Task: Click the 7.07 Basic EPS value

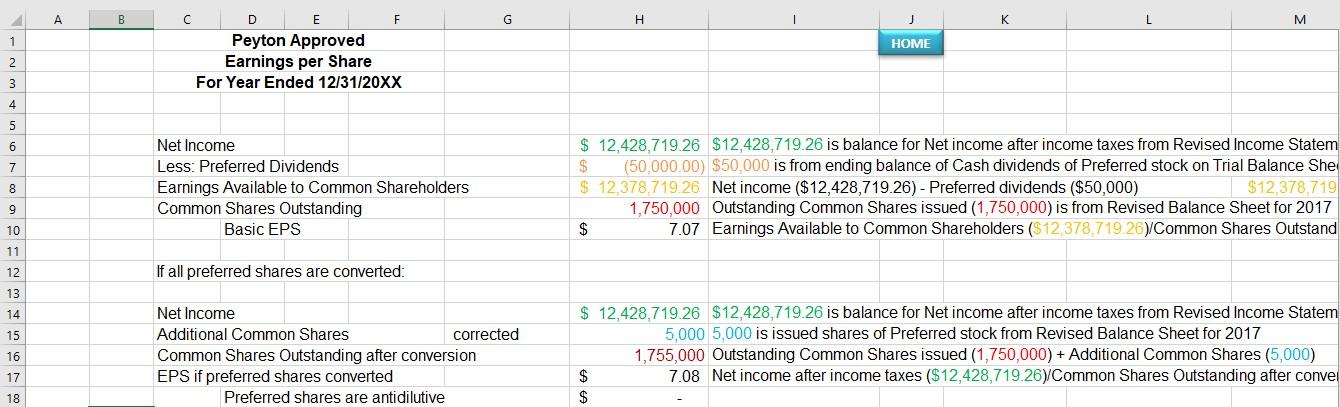Action: click(684, 230)
